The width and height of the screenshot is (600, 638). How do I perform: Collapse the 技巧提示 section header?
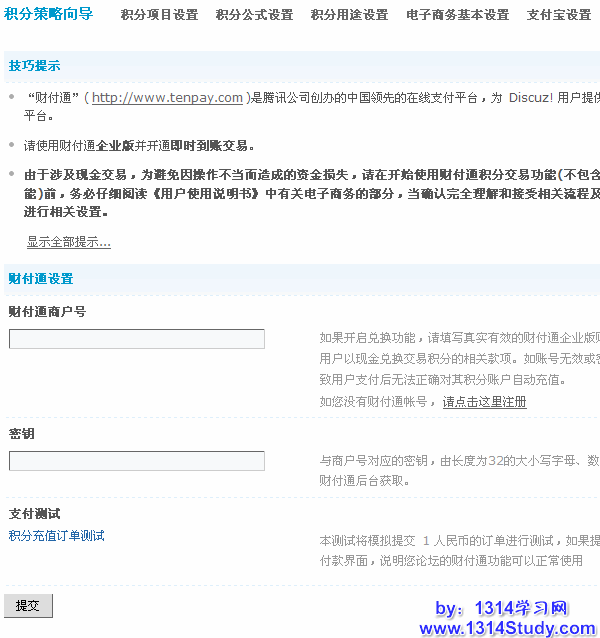(x=35, y=66)
